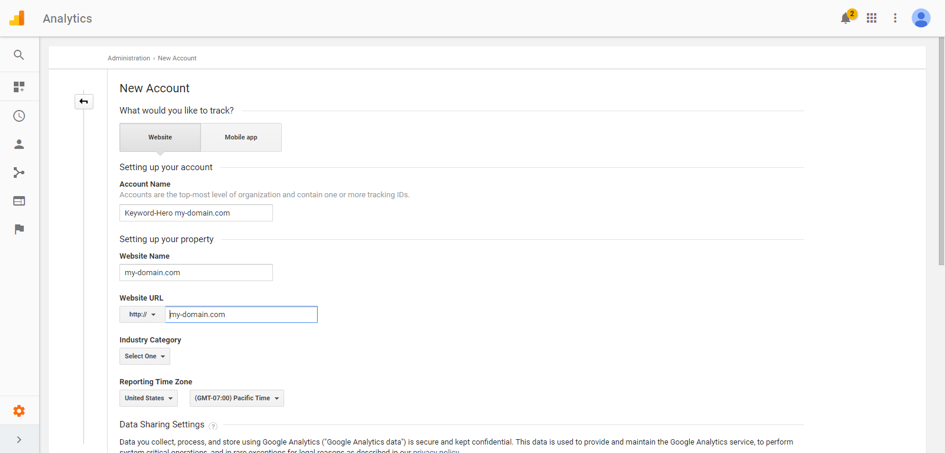Open Behavior window icon in sidebar
Screen dimensions: 945x453
tap(19, 201)
